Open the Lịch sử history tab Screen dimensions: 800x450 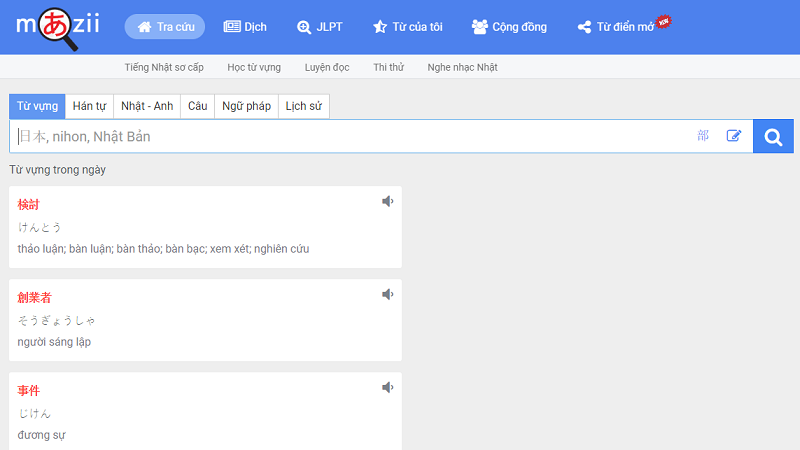point(303,106)
